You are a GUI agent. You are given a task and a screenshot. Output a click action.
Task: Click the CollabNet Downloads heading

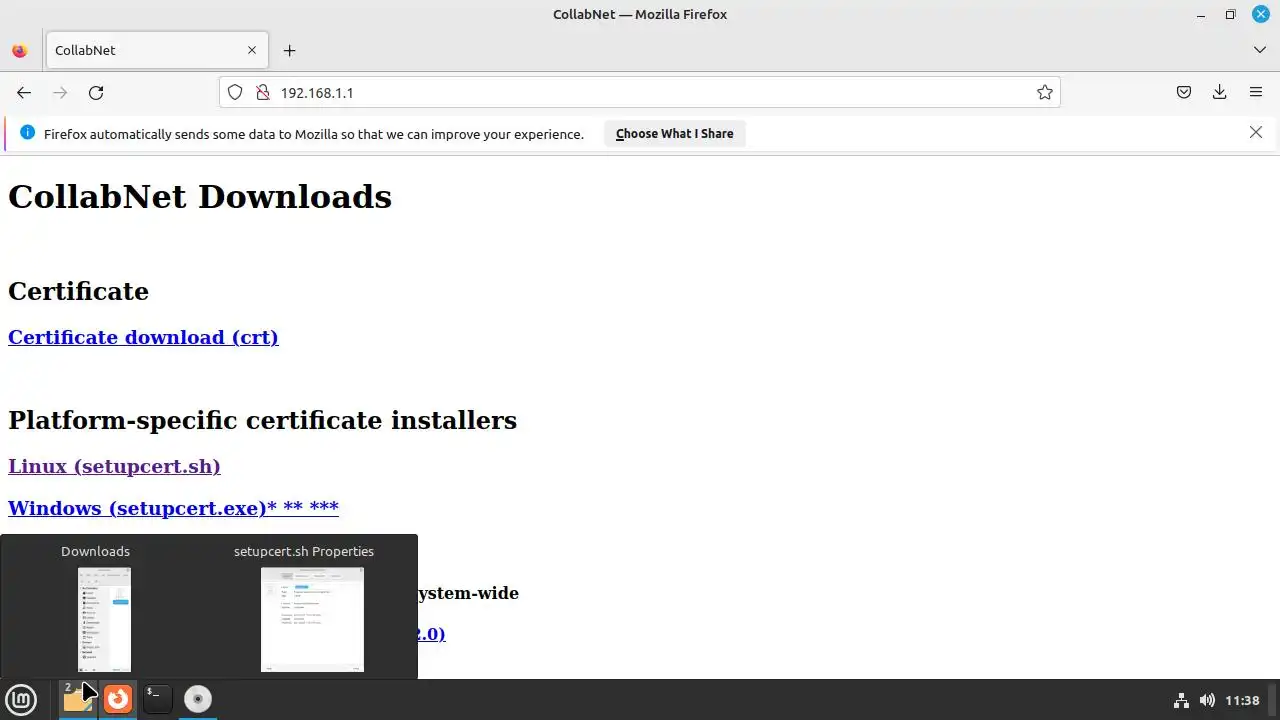[x=200, y=196]
